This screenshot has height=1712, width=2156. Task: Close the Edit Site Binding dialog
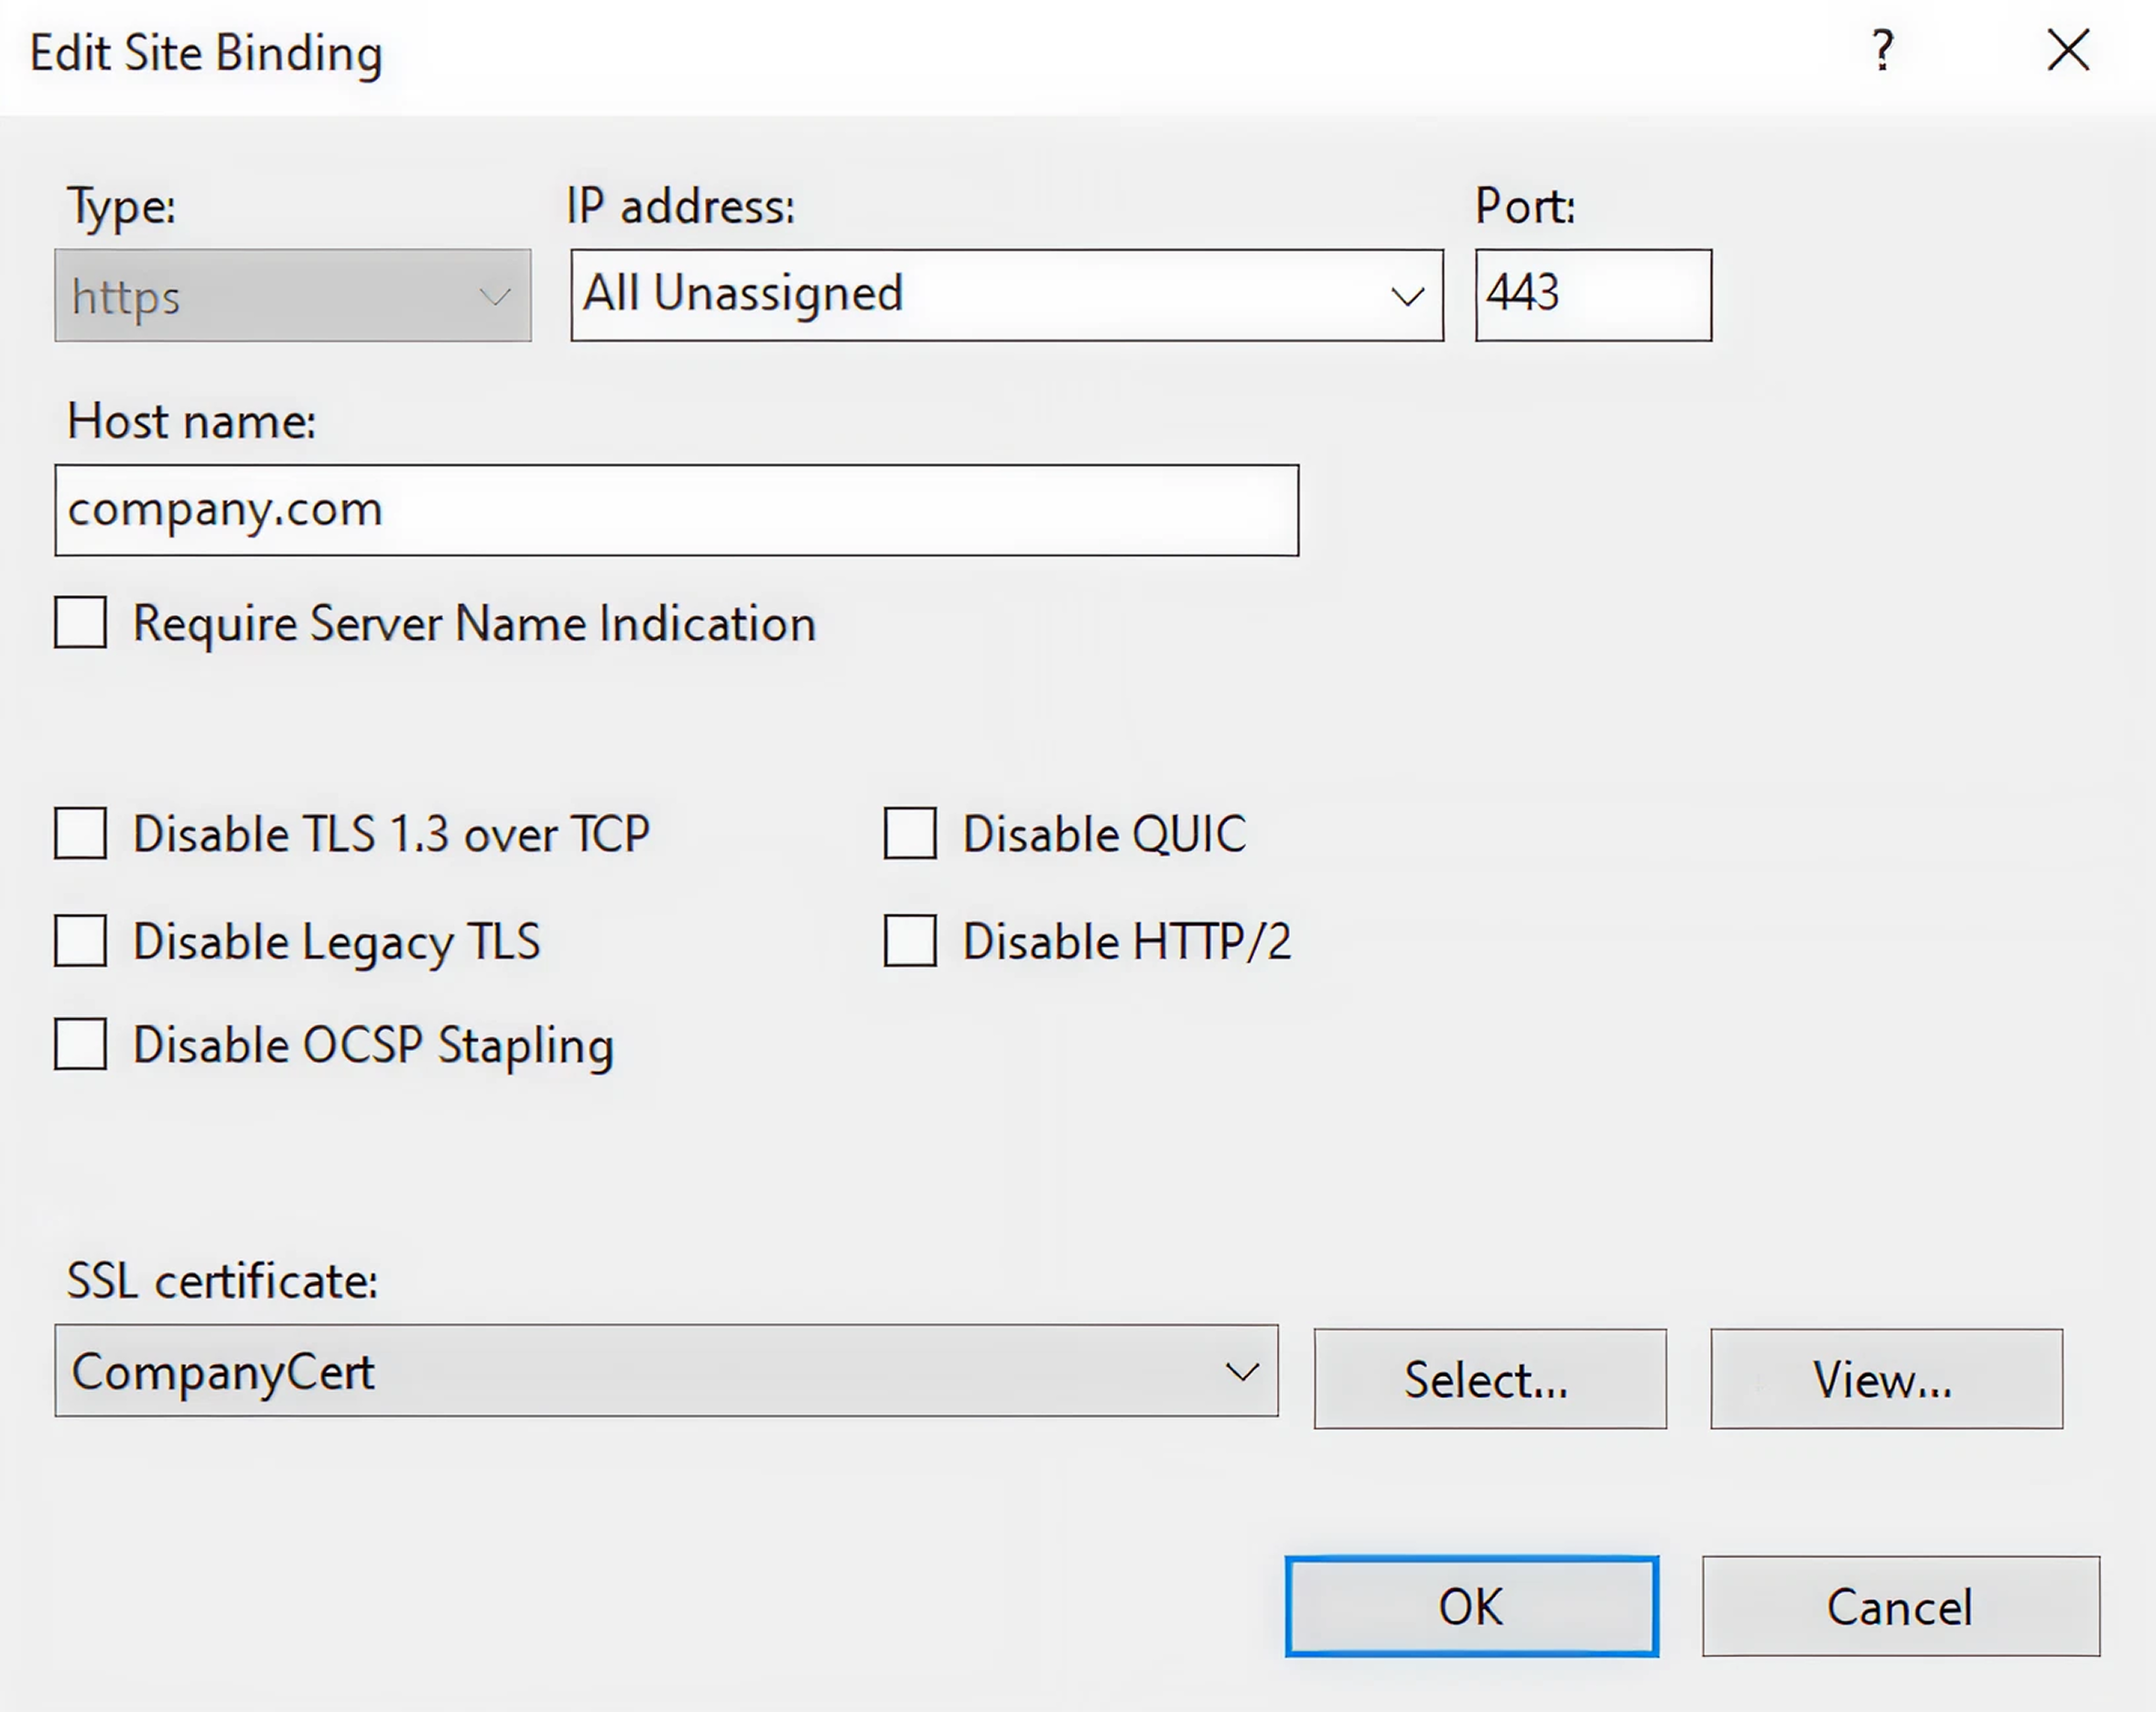tap(2068, 50)
